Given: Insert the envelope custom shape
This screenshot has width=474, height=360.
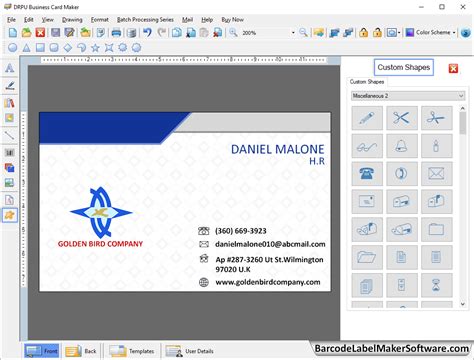Looking at the screenshot, I should 436,174.
